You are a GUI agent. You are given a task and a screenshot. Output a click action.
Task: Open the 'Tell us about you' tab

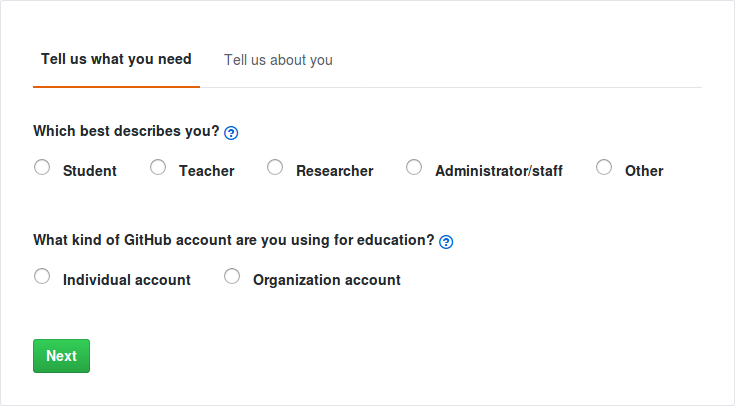pyautogui.click(x=278, y=60)
